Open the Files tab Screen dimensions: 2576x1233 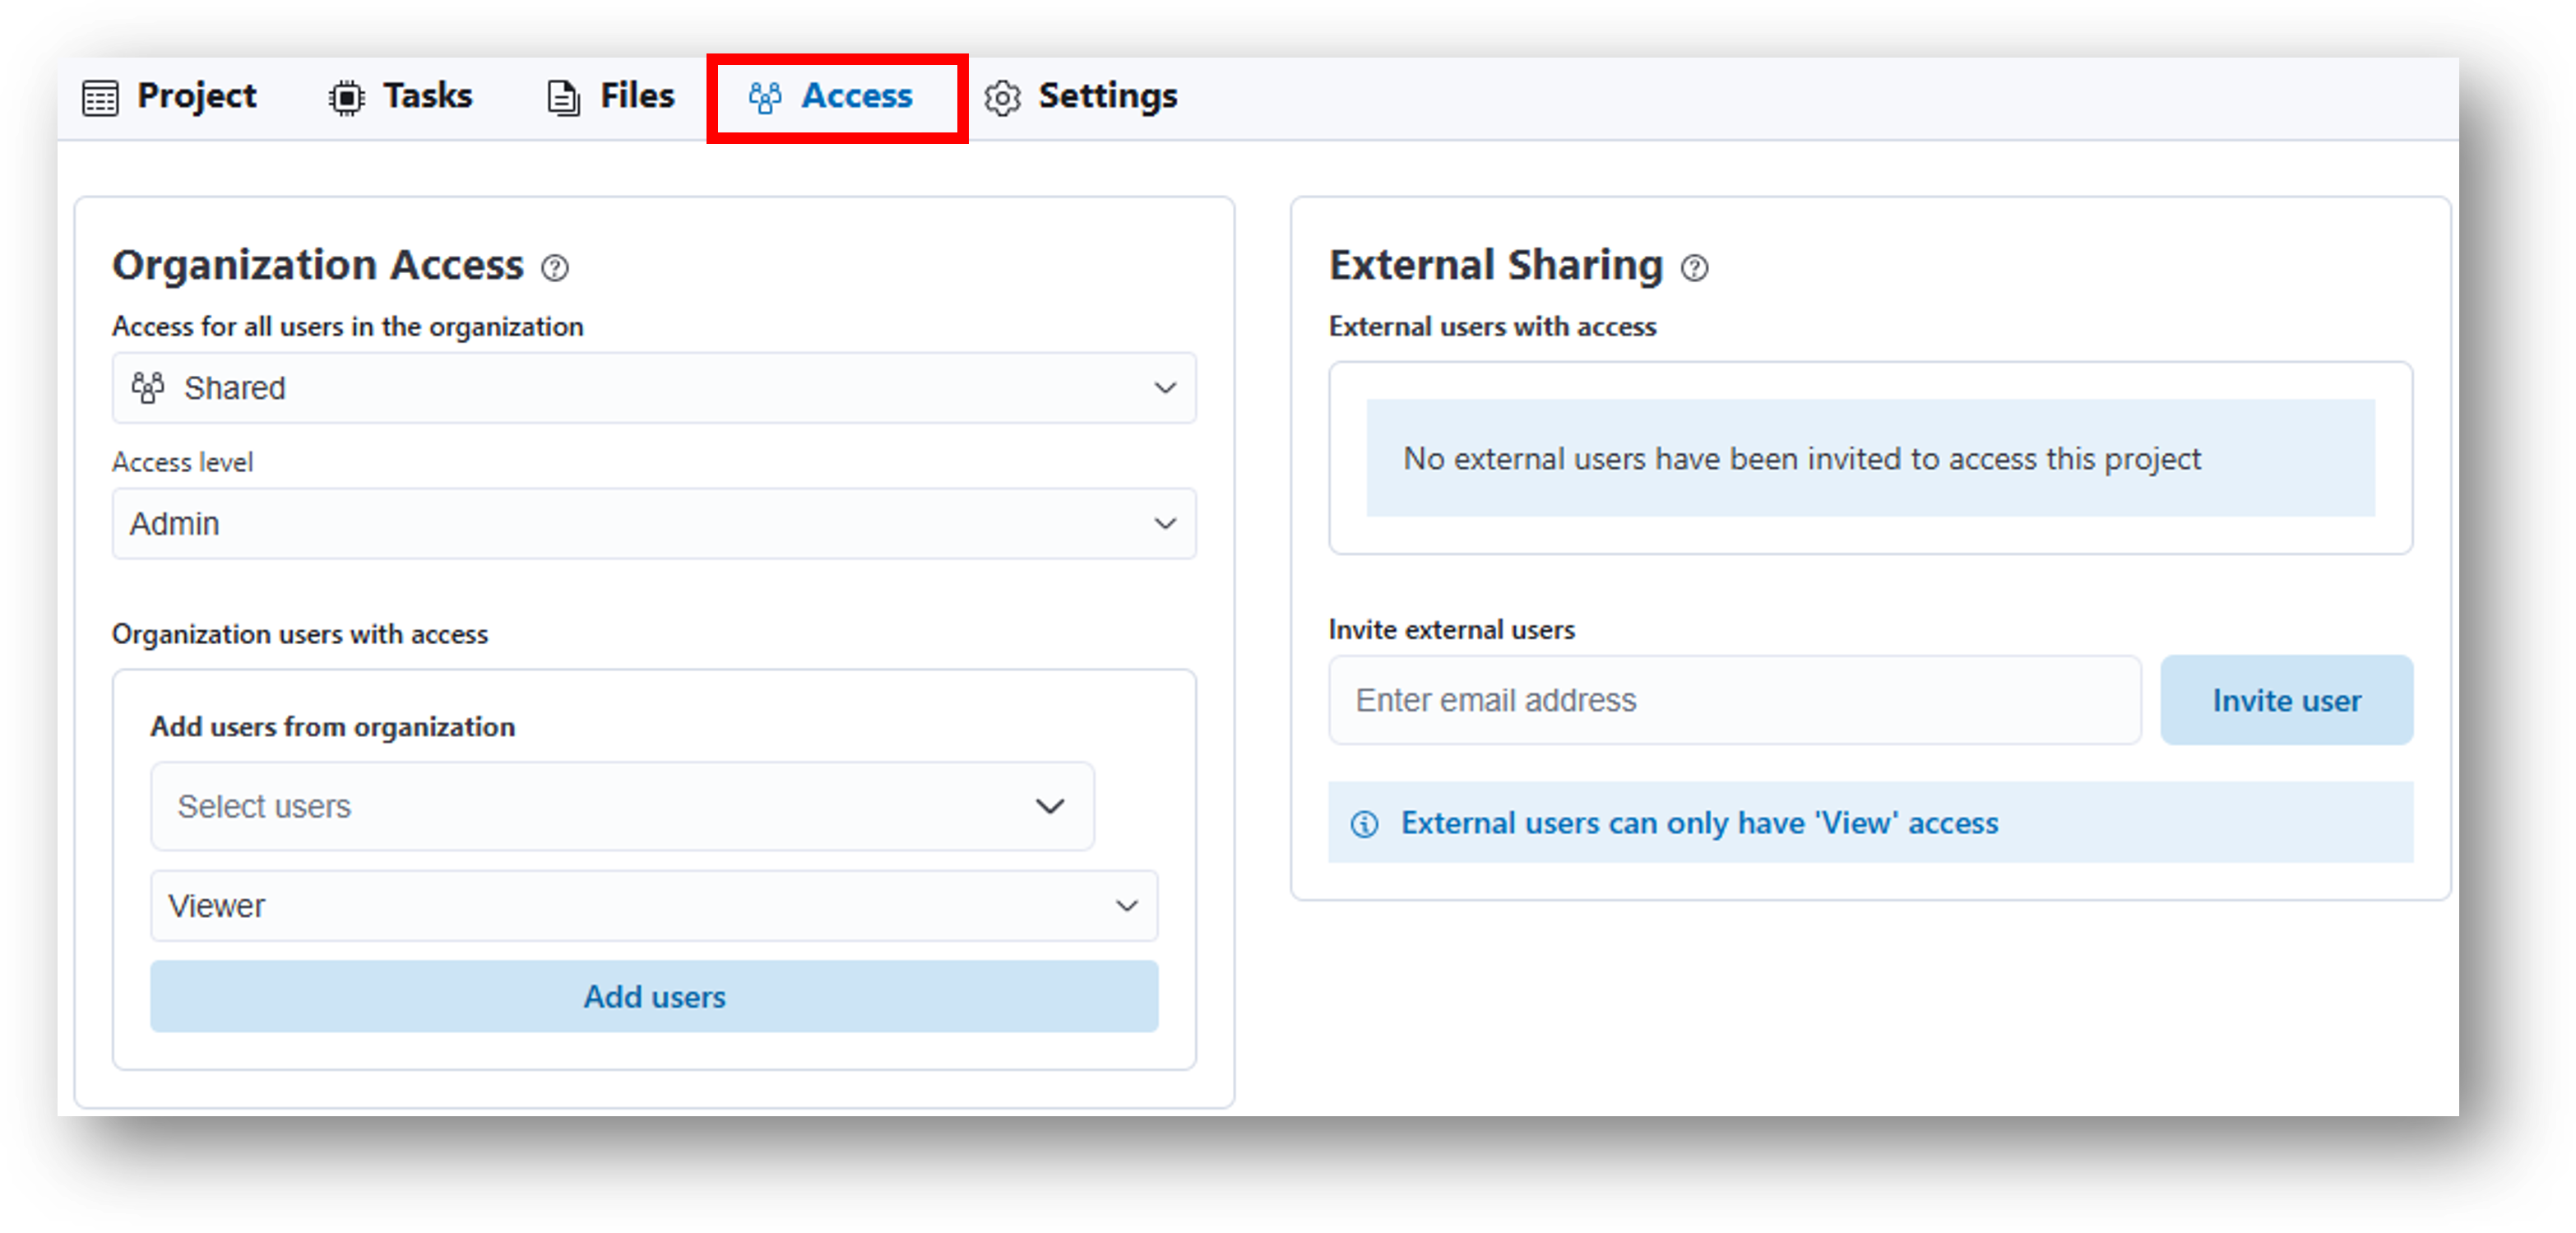tap(610, 97)
